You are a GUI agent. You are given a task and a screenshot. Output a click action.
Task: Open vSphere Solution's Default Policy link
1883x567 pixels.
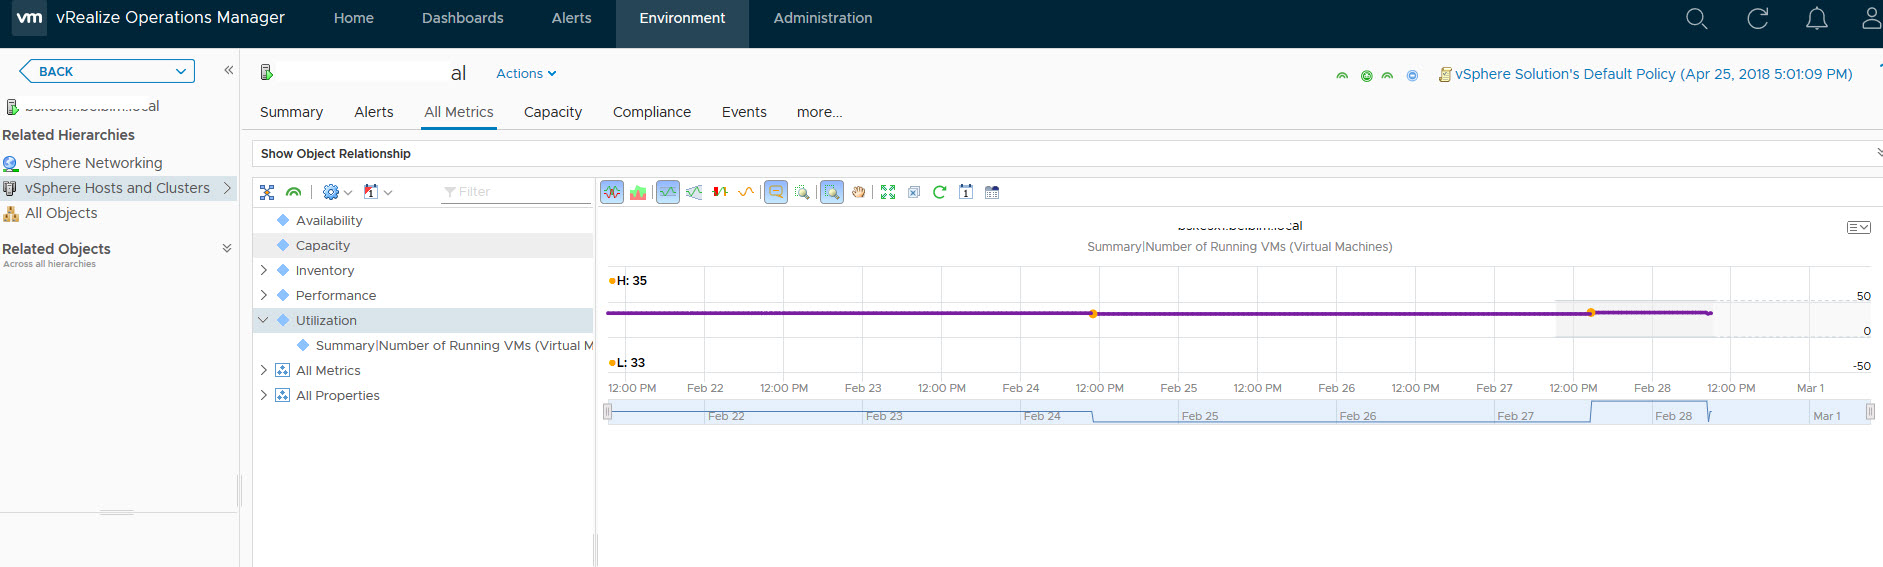(x=1652, y=74)
